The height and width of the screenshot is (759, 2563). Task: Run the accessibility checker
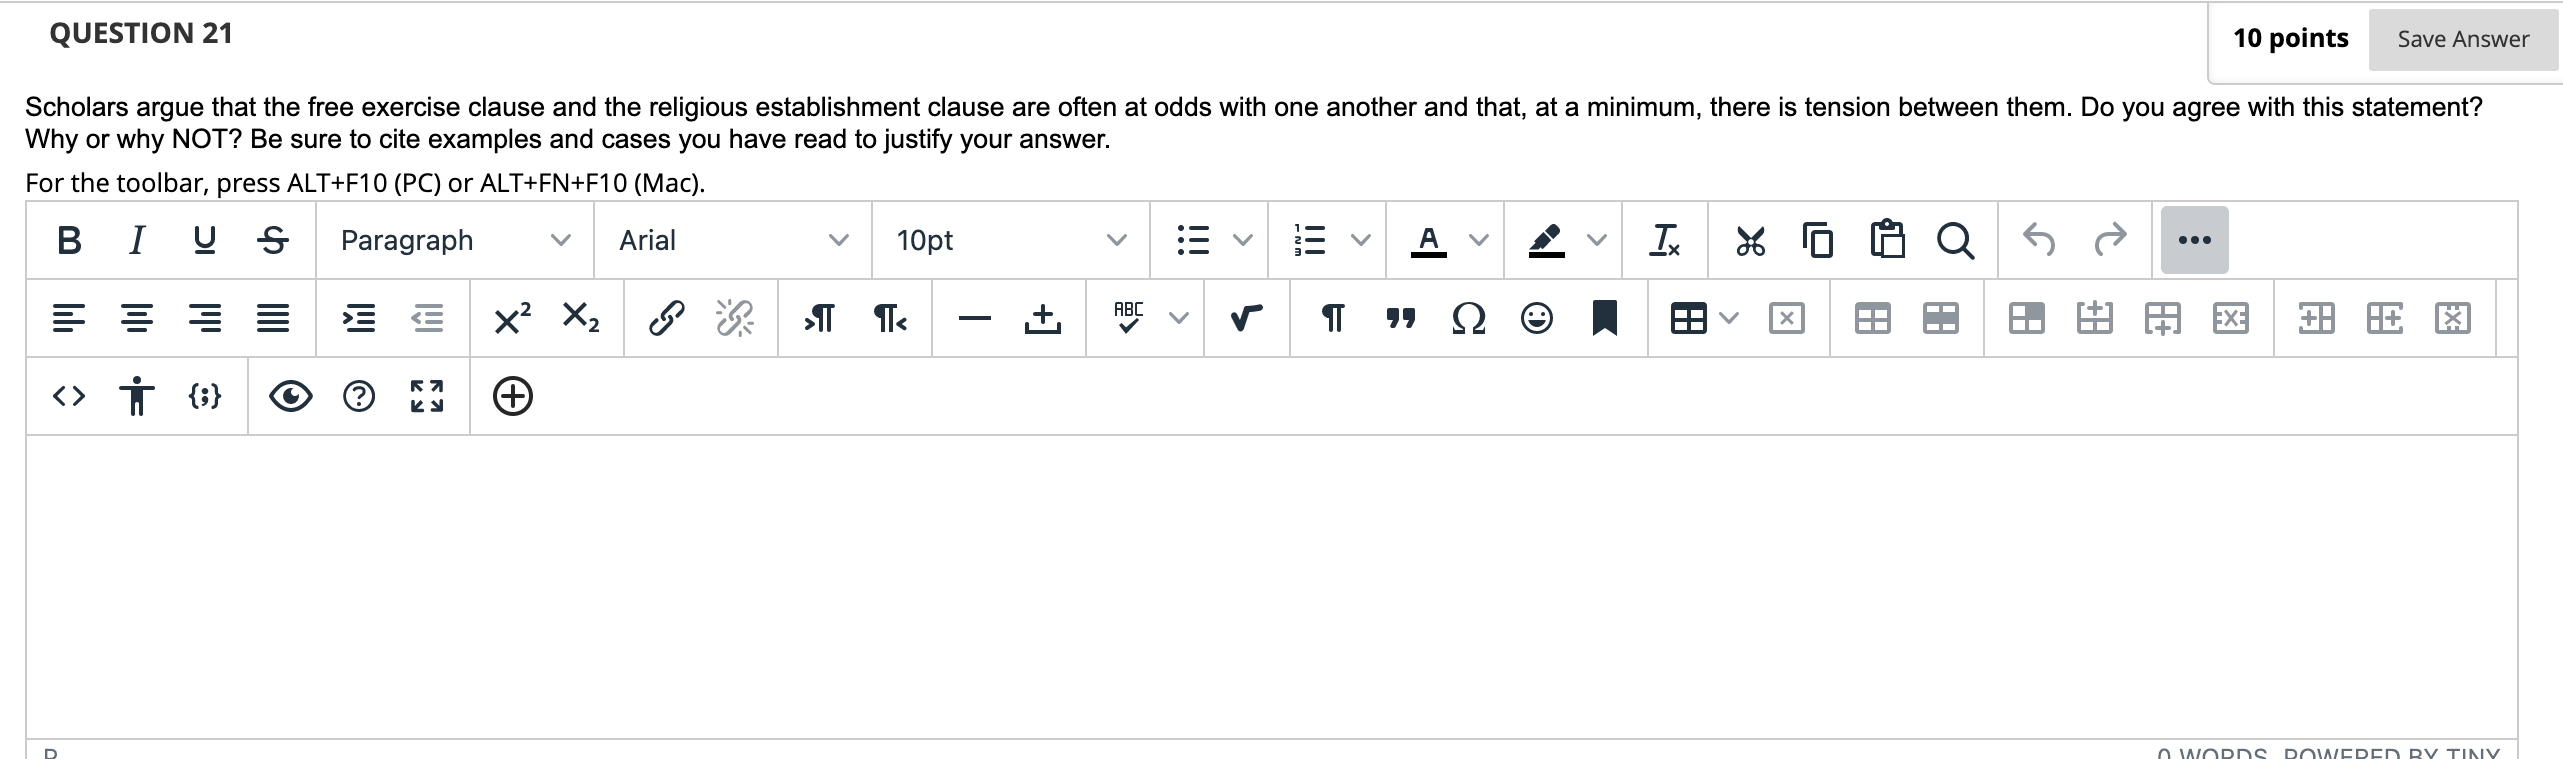[137, 396]
